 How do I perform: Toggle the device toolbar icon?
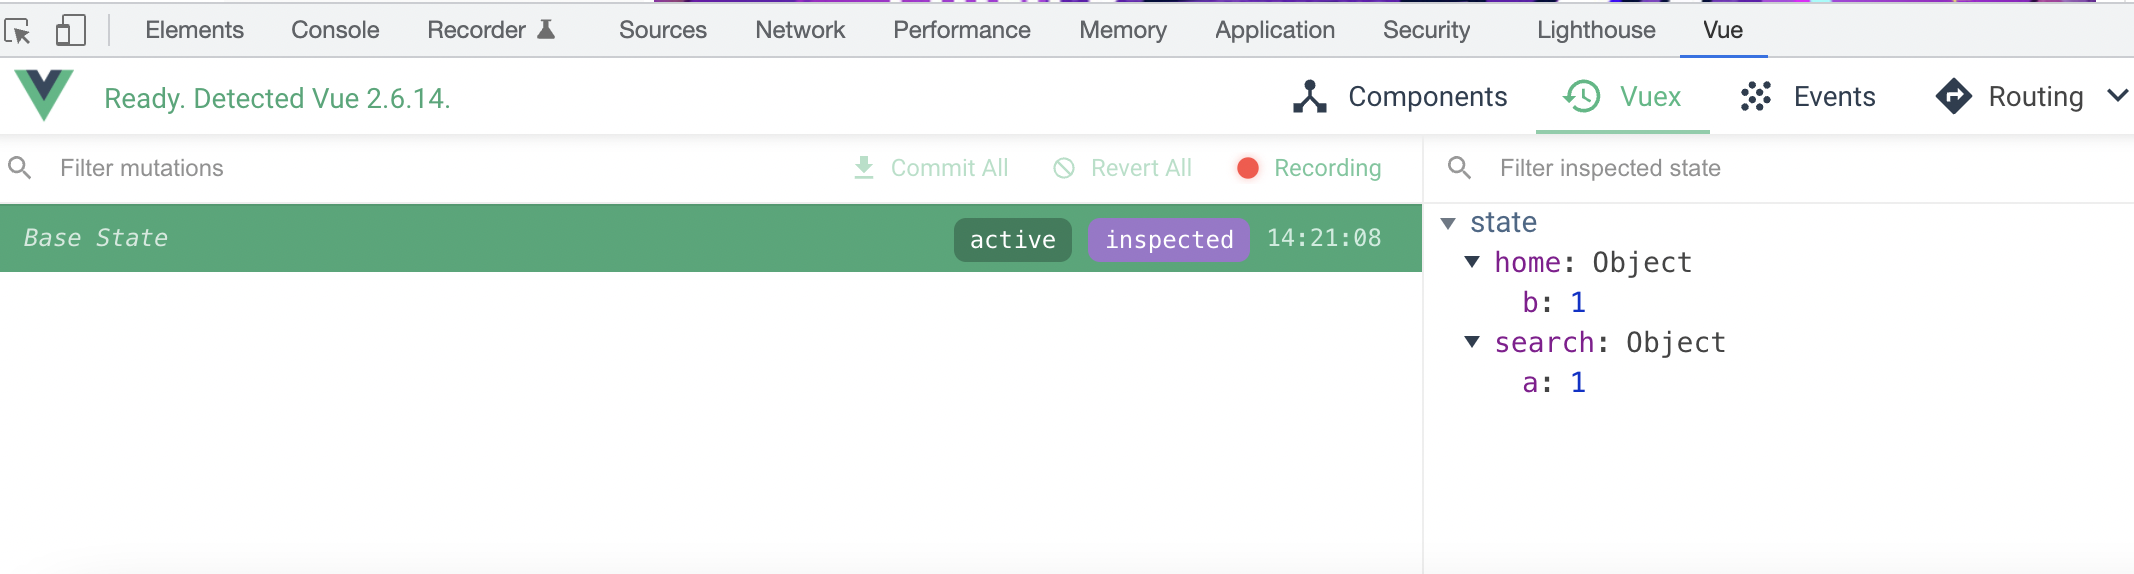[70, 30]
